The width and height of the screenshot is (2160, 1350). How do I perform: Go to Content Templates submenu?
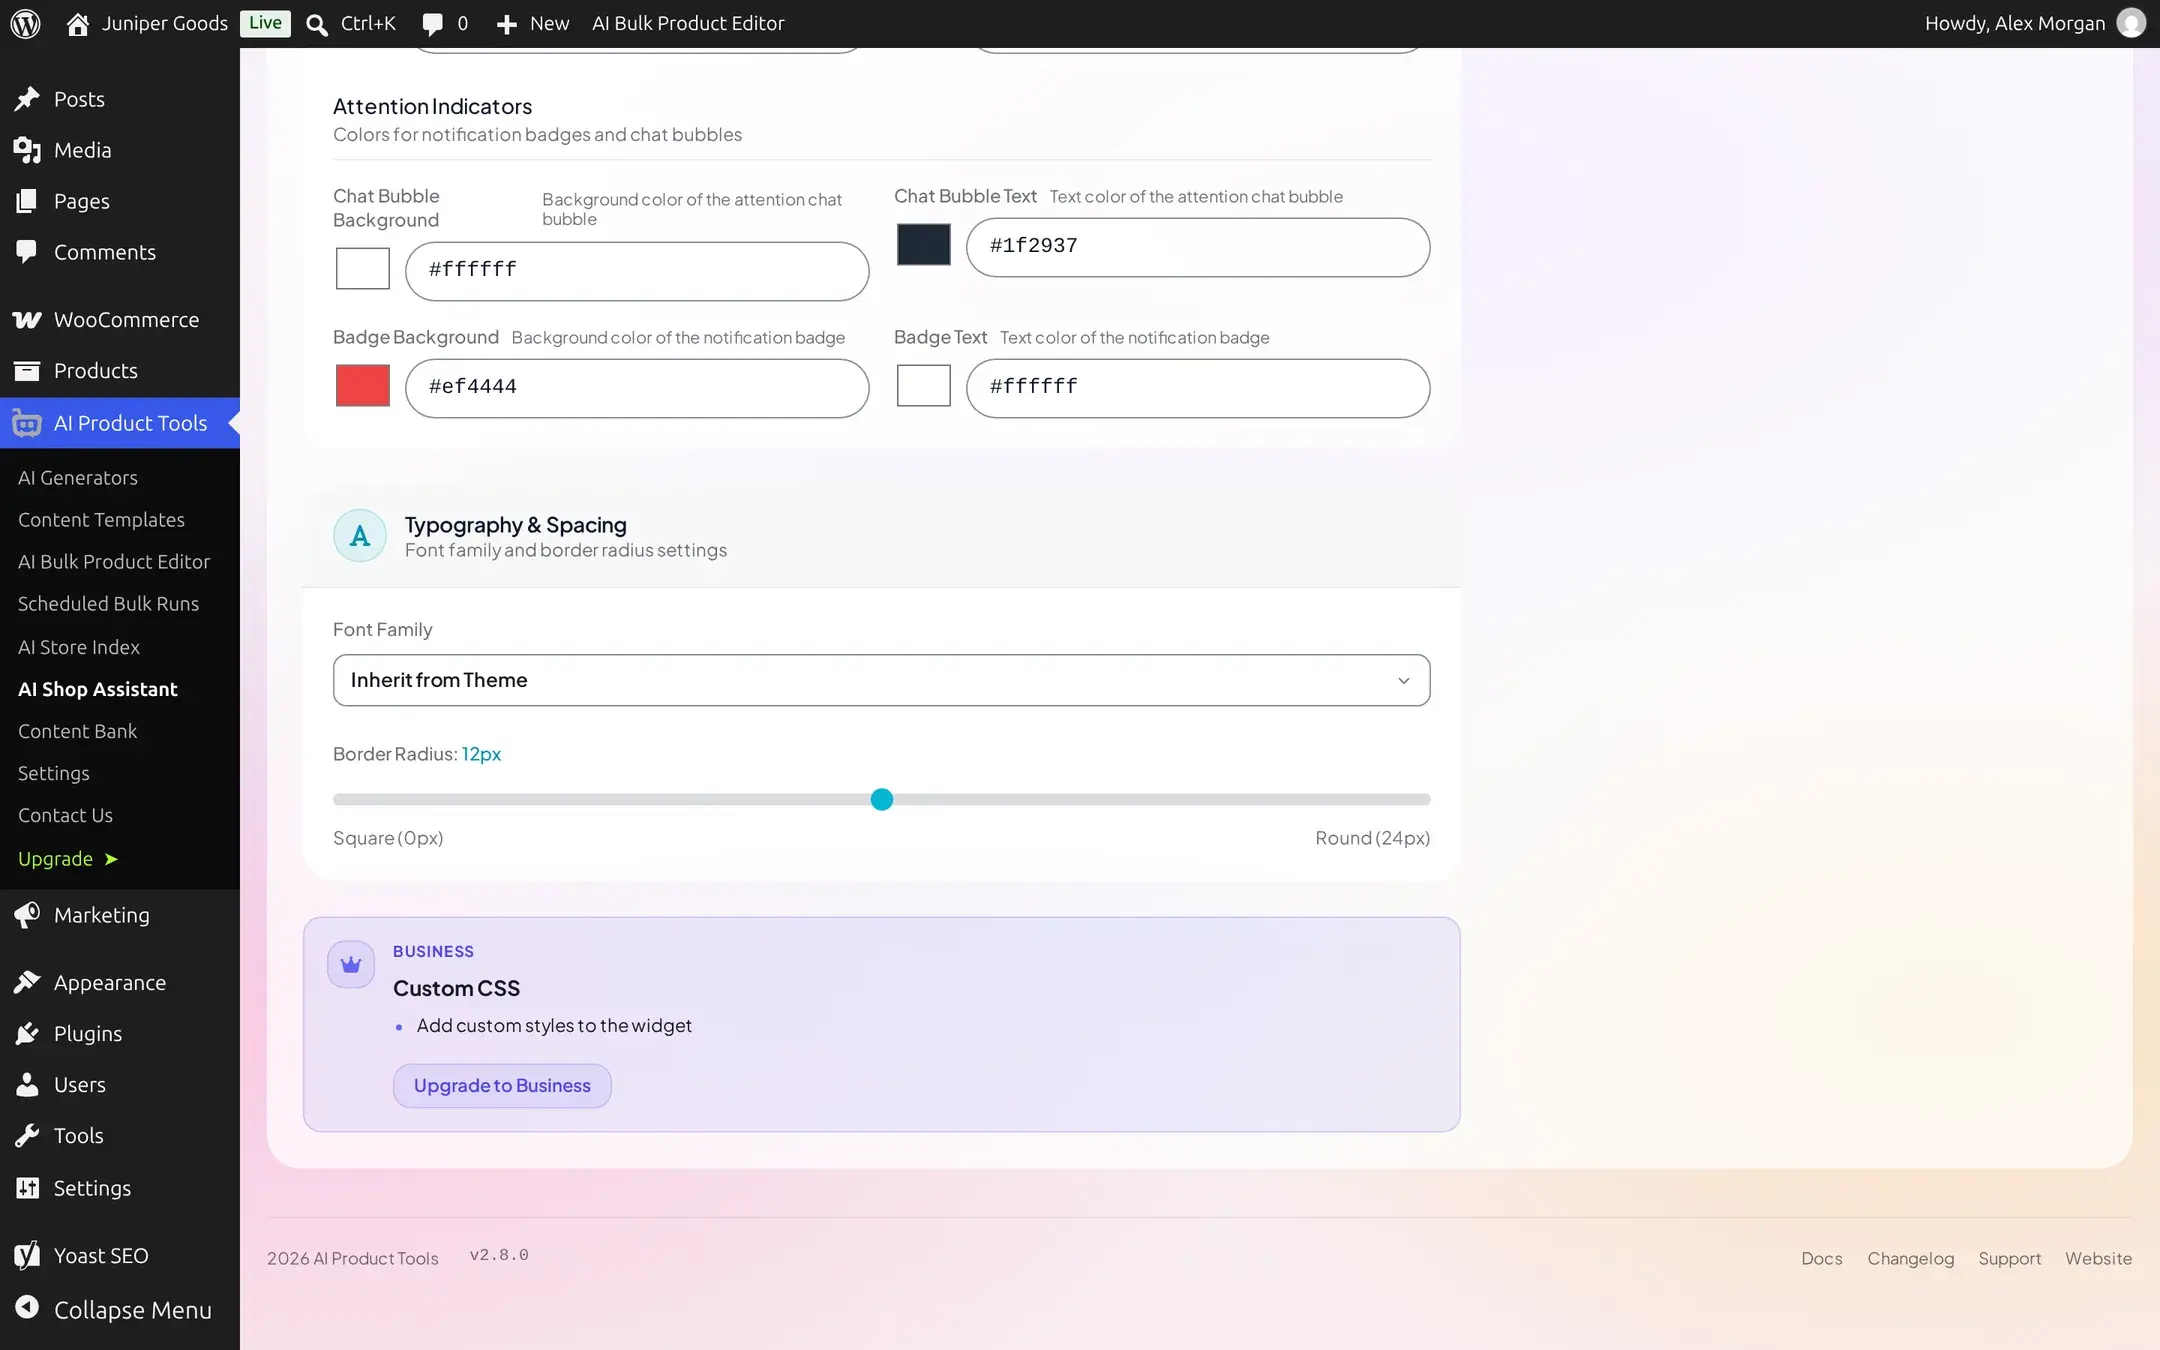click(x=101, y=520)
